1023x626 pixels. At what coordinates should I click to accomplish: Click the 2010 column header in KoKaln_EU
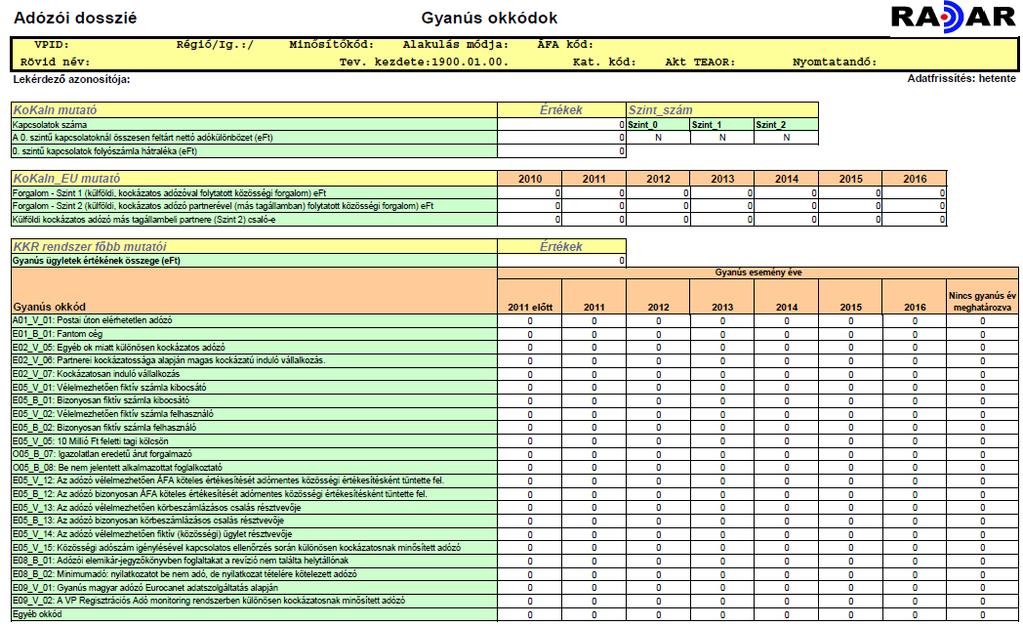(530, 178)
